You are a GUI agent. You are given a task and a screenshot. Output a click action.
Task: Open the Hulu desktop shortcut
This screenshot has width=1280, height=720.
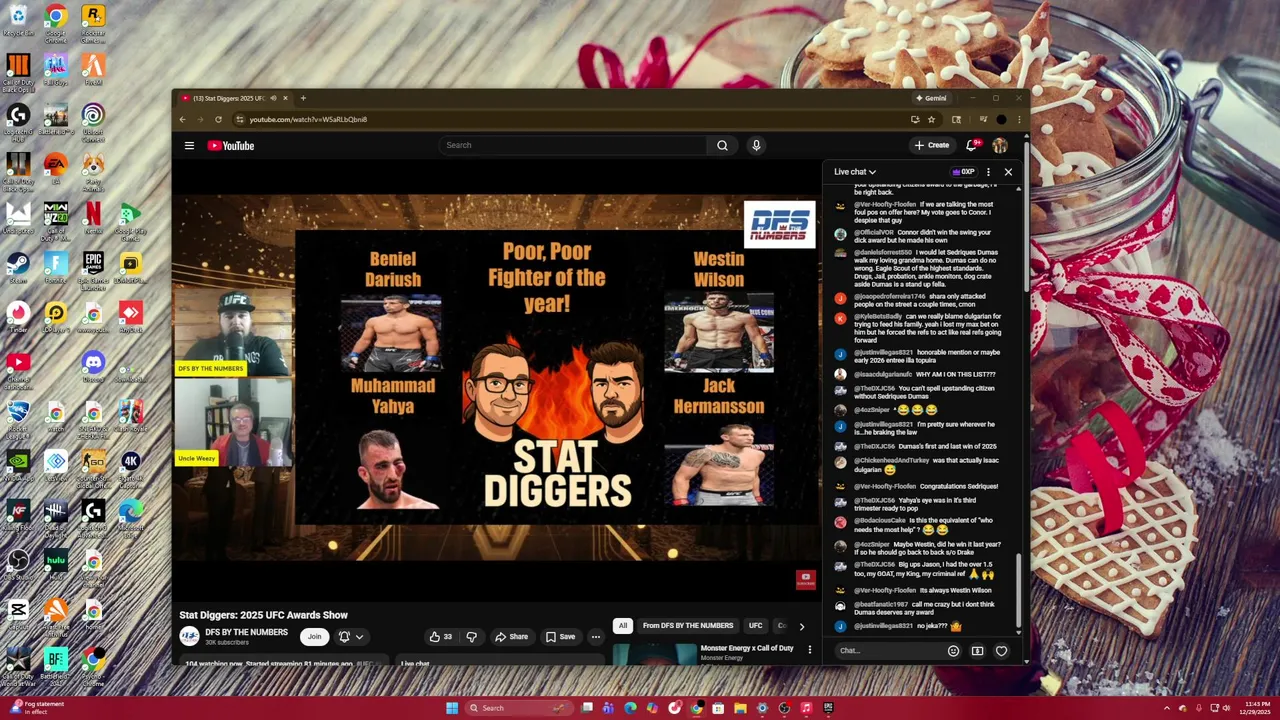[55, 564]
